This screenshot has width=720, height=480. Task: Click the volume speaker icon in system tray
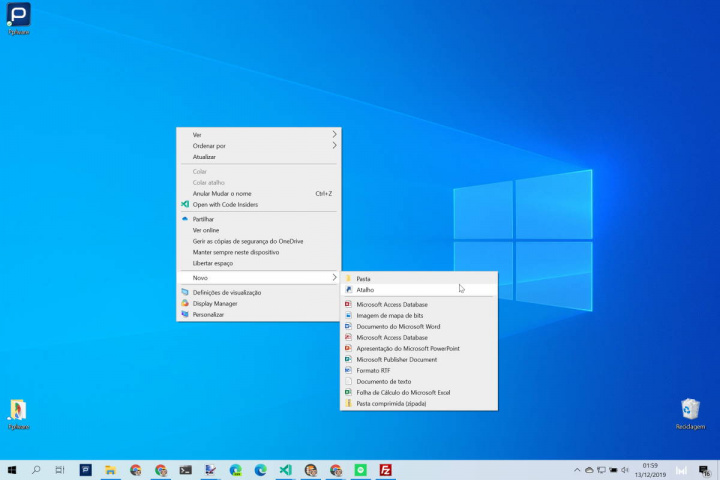click(x=627, y=470)
